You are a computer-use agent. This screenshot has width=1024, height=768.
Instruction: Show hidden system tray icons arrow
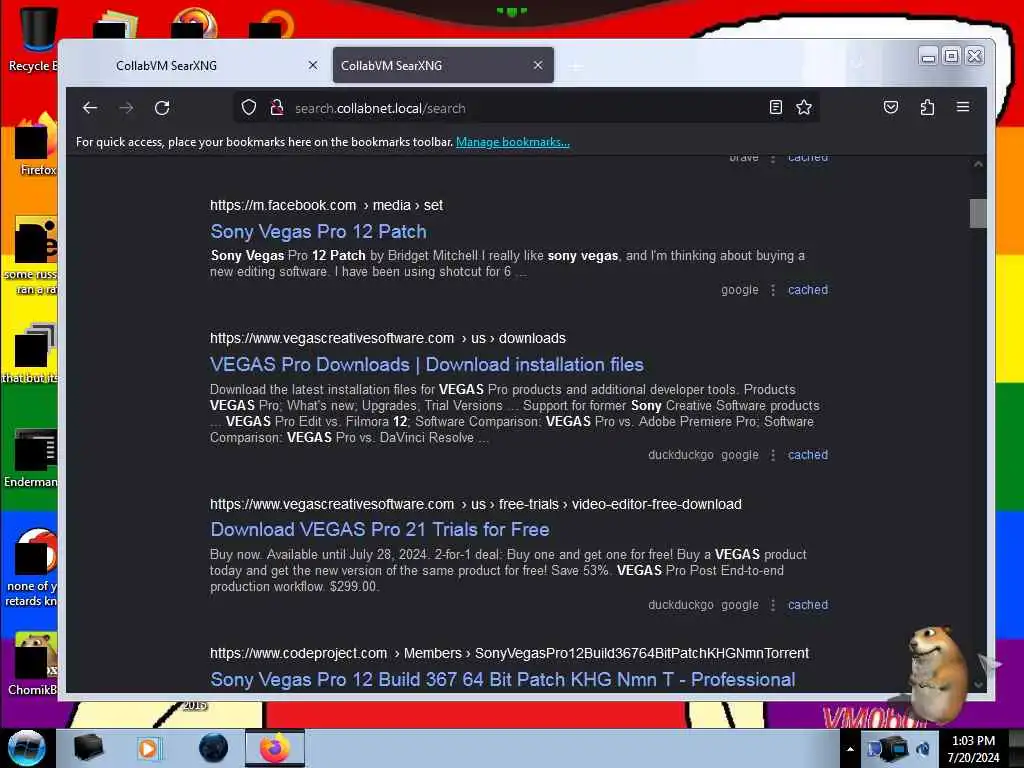[850, 749]
